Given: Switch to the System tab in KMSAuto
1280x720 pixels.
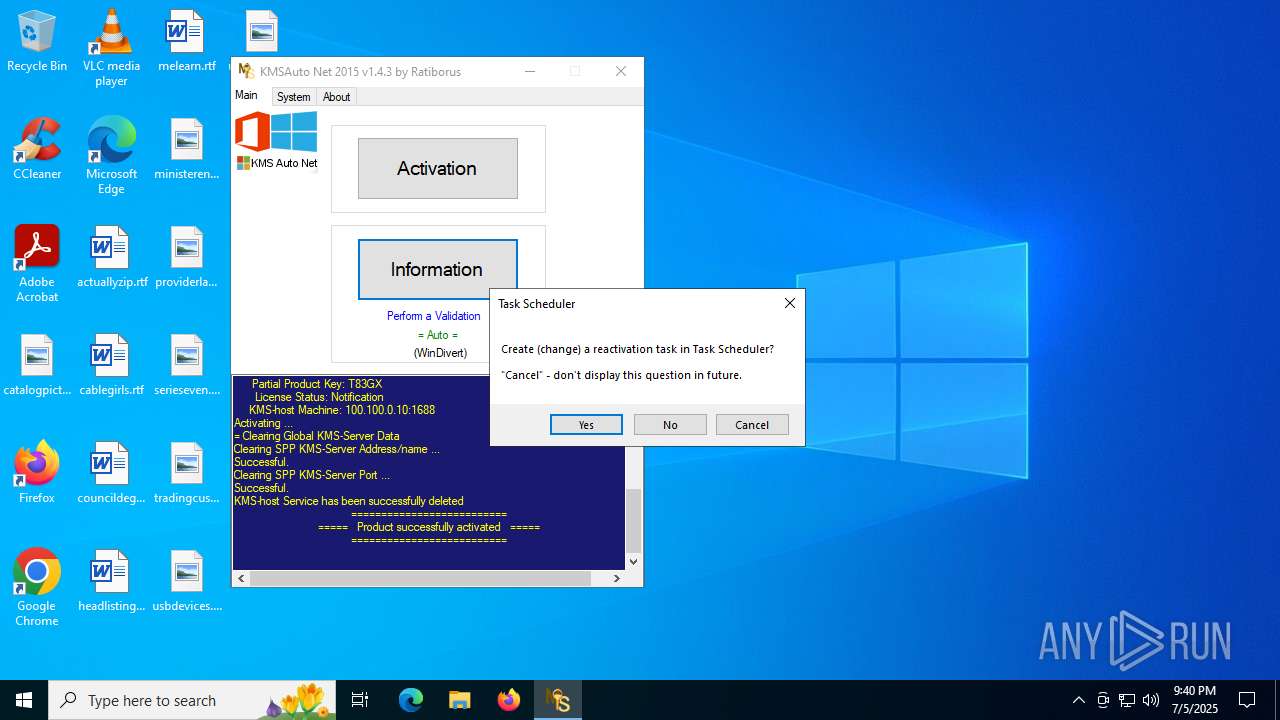Looking at the screenshot, I should pyautogui.click(x=294, y=97).
